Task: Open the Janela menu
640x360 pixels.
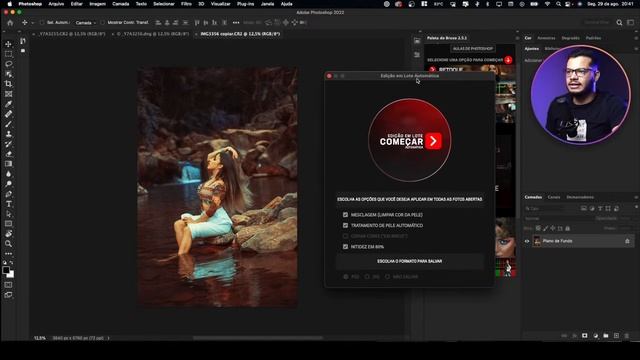Action: 267,4
